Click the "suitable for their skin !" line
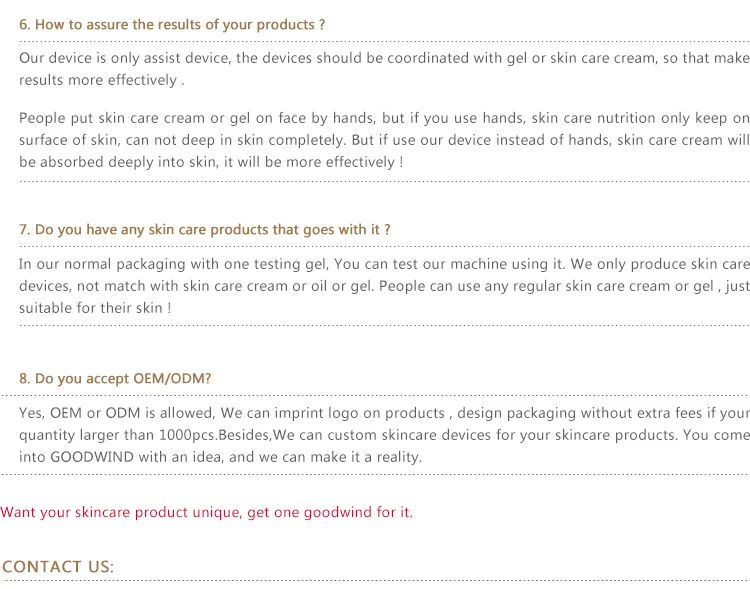This screenshot has width=750, height=589. [x=95, y=308]
